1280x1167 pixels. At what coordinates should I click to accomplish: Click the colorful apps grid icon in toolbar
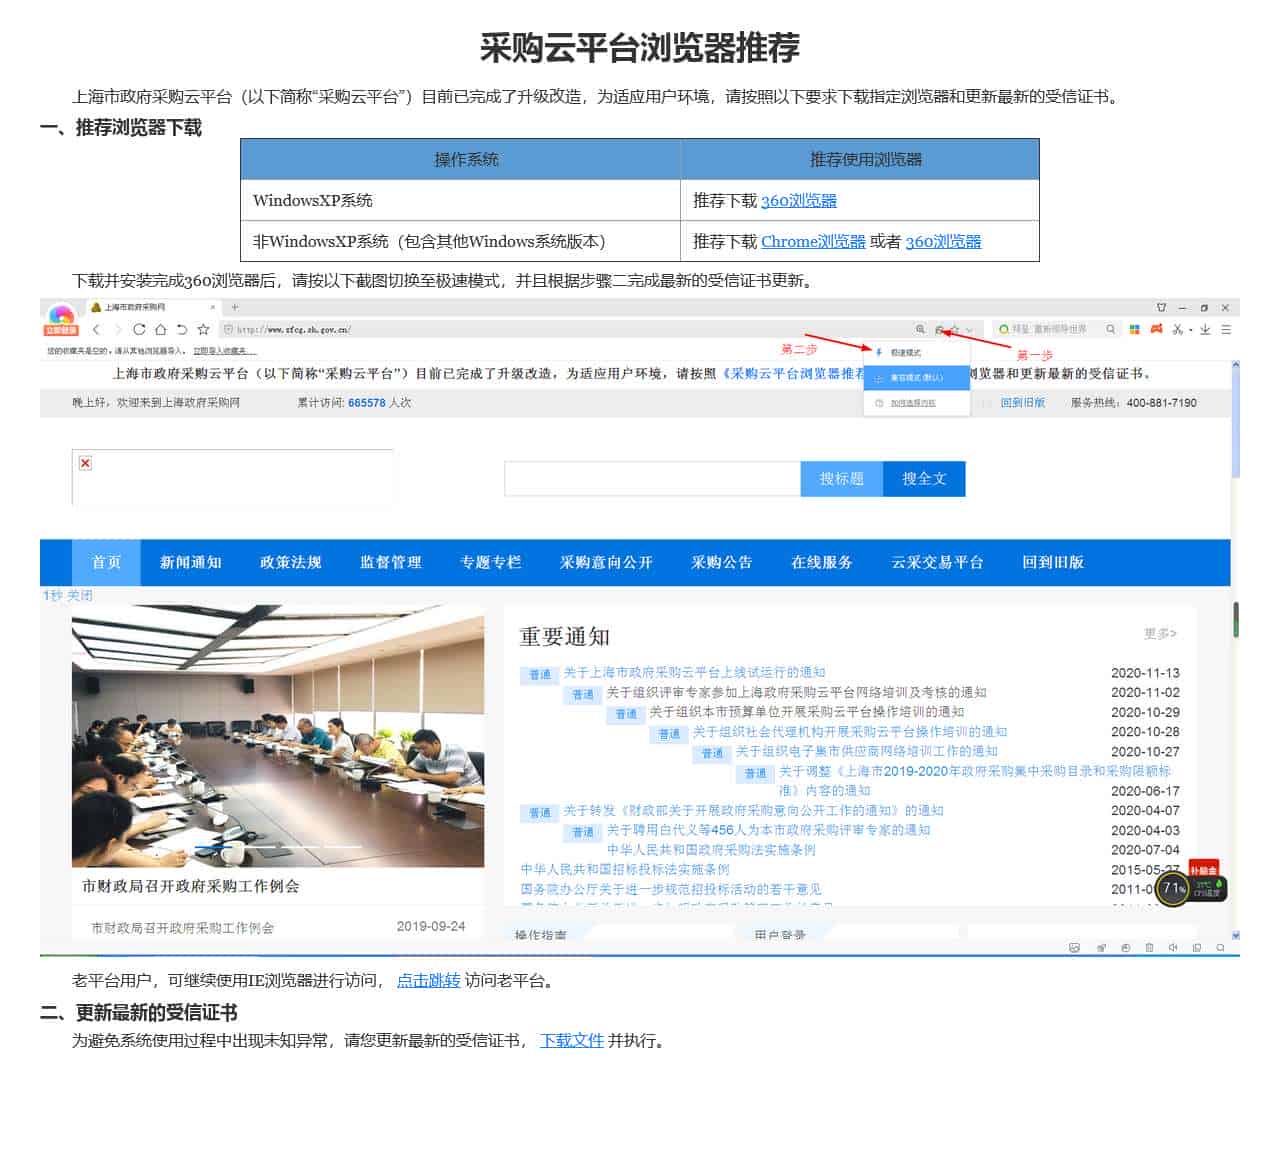pos(1136,329)
